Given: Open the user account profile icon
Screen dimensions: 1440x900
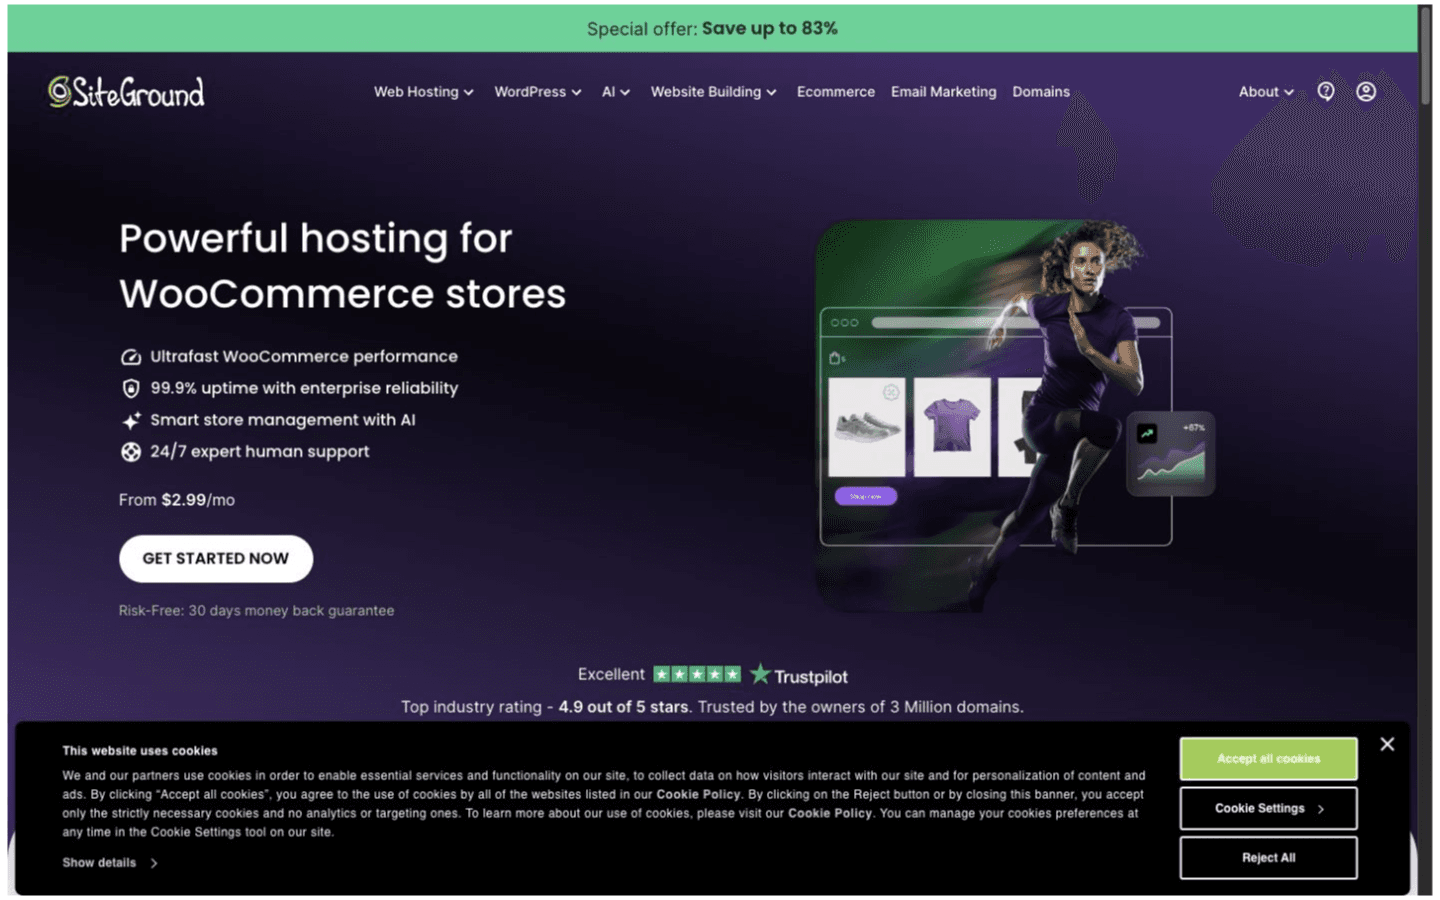Looking at the screenshot, I should pyautogui.click(x=1366, y=91).
